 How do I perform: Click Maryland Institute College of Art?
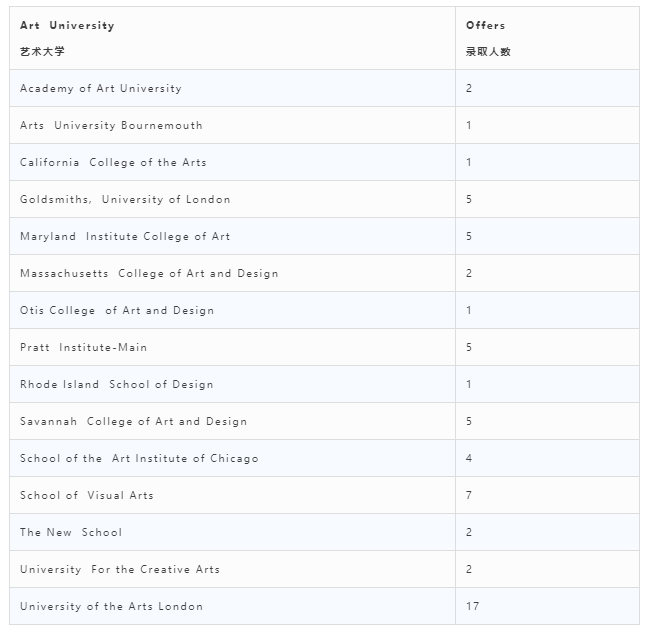tap(125, 237)
